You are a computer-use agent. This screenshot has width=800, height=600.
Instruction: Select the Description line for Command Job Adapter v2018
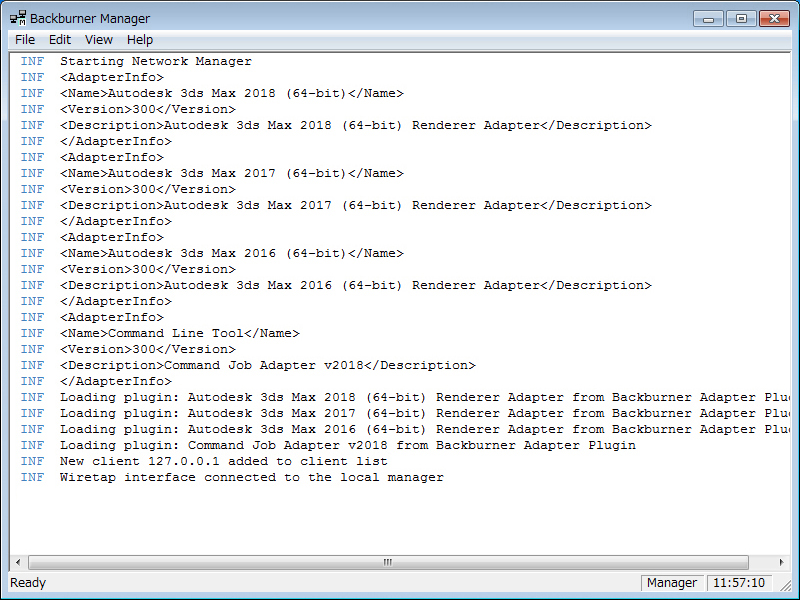248,366
